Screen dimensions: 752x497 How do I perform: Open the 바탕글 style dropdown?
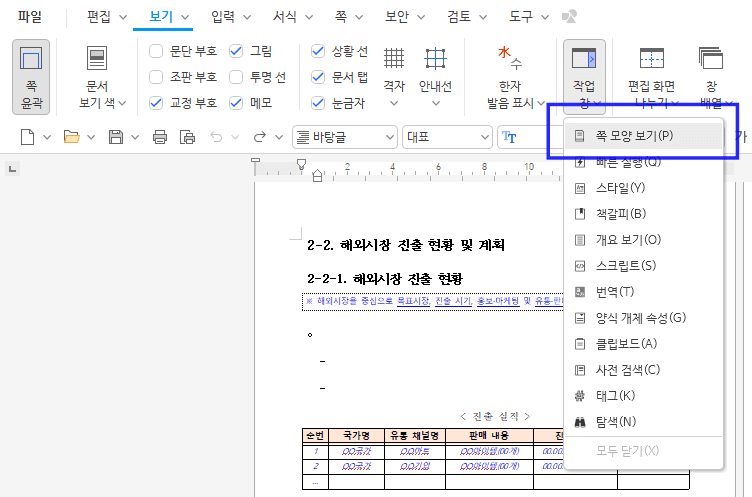pyautogui.click(x=345, y=137)
